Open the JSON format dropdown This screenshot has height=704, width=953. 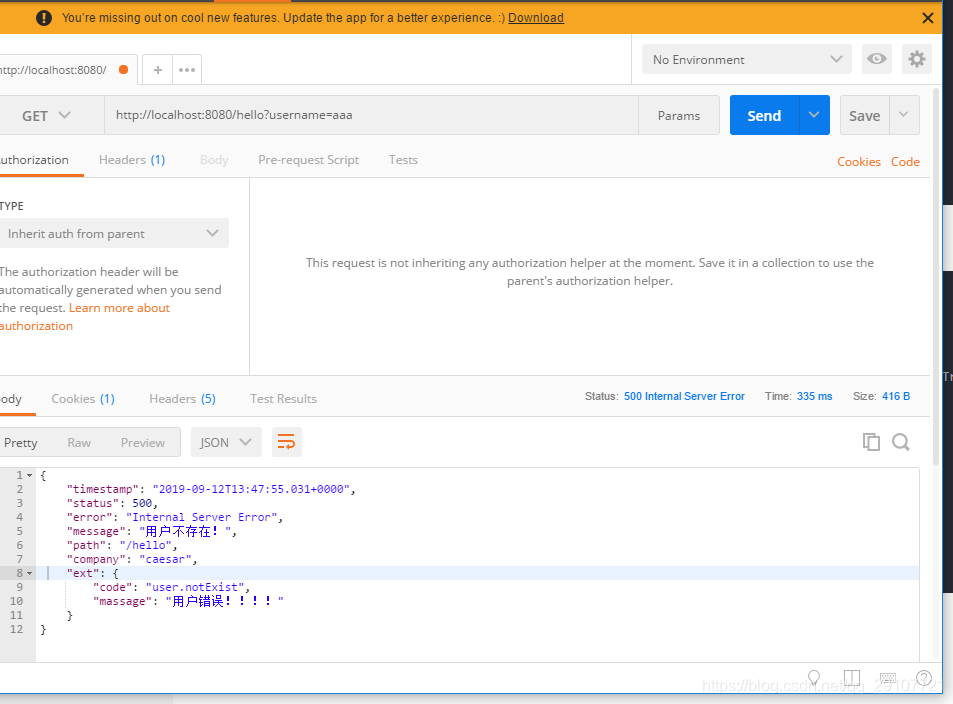pos(226,442)
